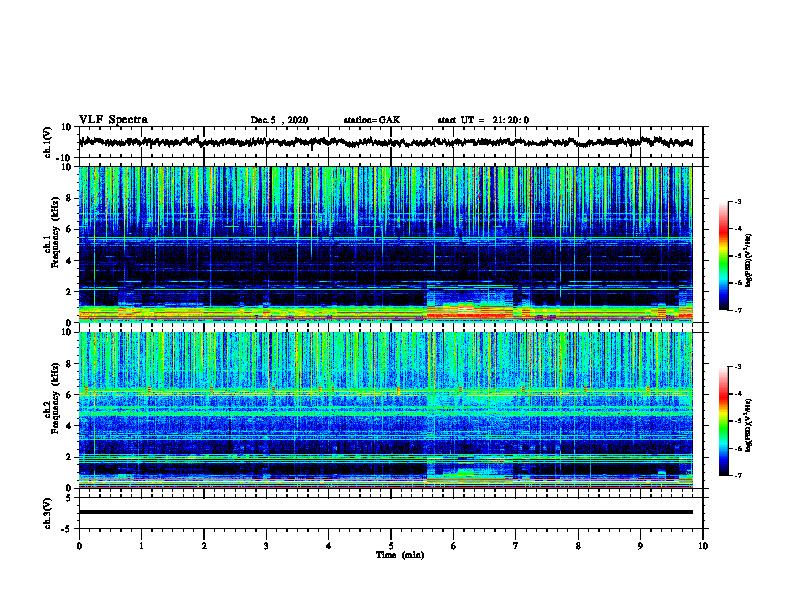Image resolution: width=792 pixels, height=612 pixels.
Task: Click the "VLF Spectra" title text
Action: click(x=113, y=120)
